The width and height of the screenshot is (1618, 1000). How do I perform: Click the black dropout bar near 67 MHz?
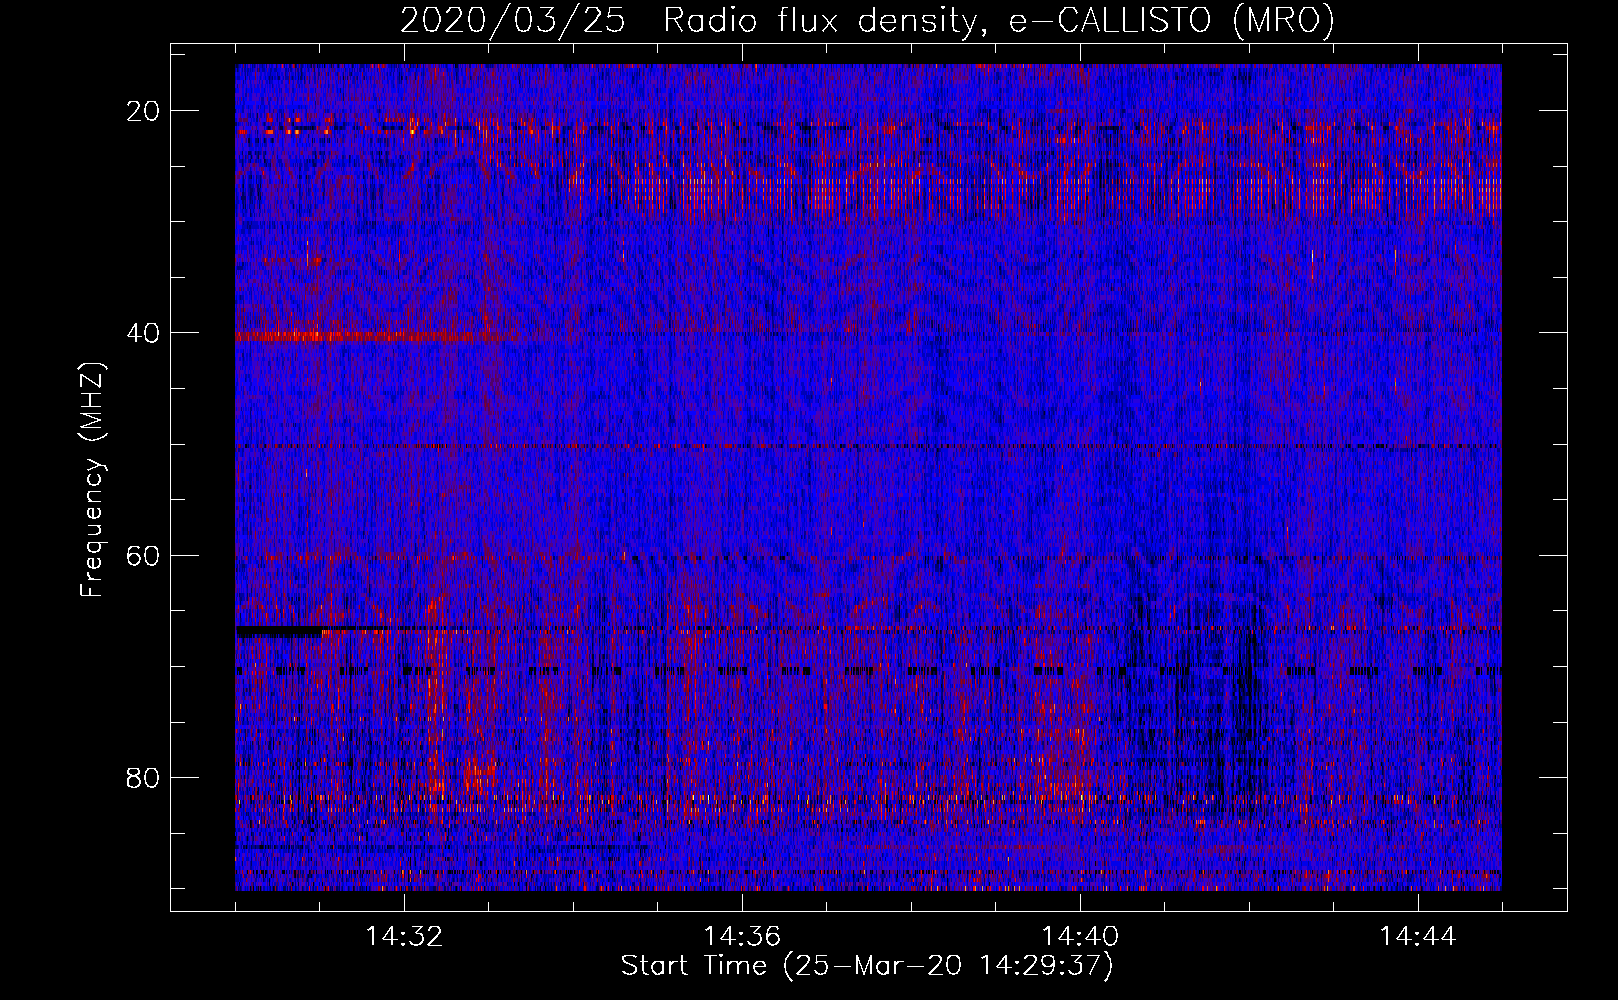280,631
